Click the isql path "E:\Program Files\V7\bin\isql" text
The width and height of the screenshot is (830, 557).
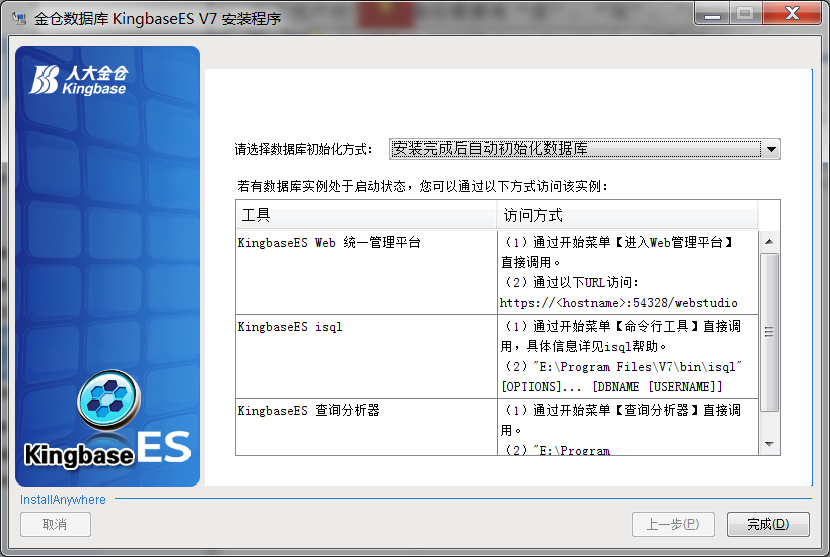[638, 366]
